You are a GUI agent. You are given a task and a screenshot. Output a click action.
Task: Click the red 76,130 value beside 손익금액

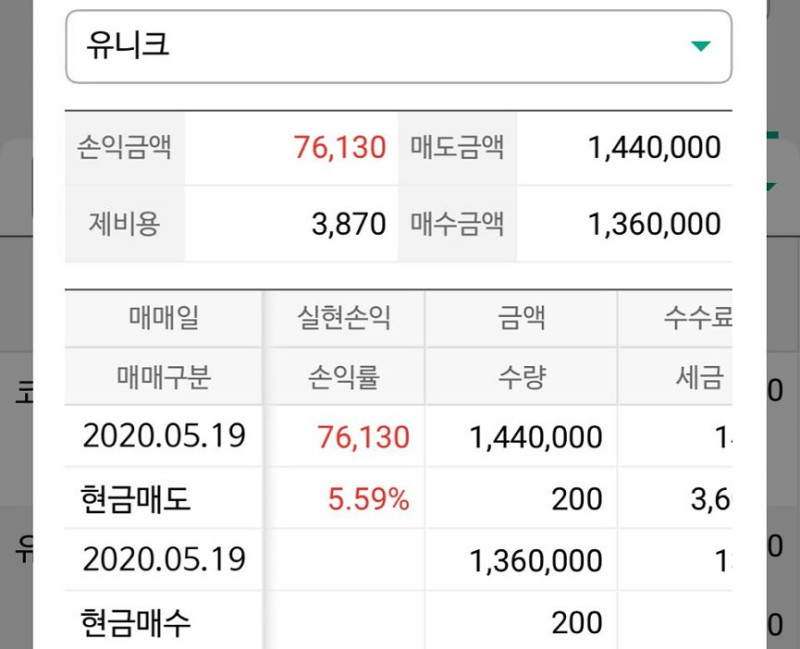pos(340,148)
